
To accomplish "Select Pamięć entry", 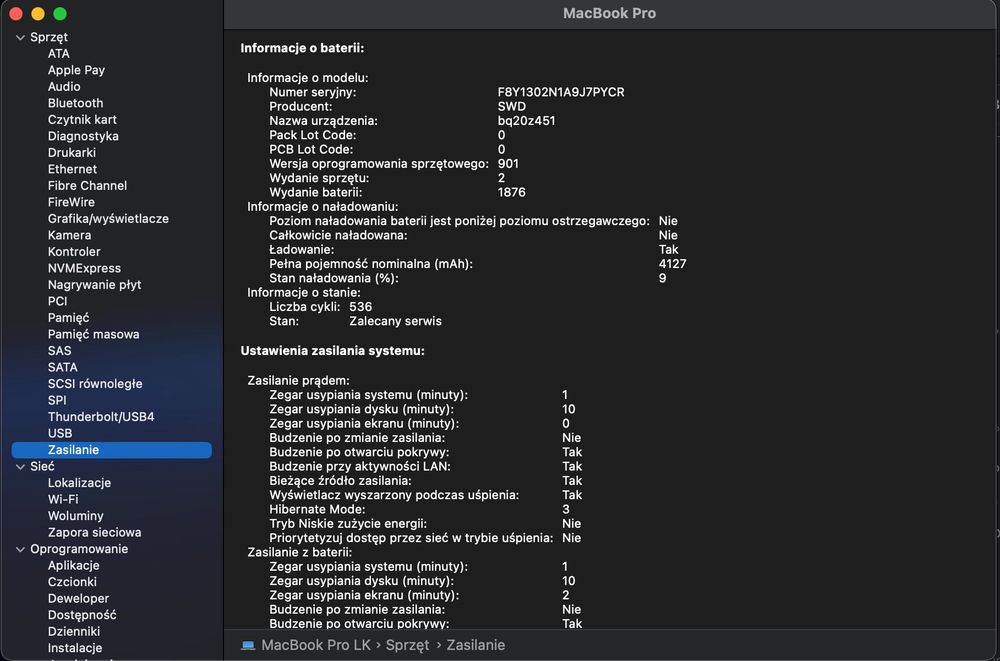I will (x=68, y=318).
